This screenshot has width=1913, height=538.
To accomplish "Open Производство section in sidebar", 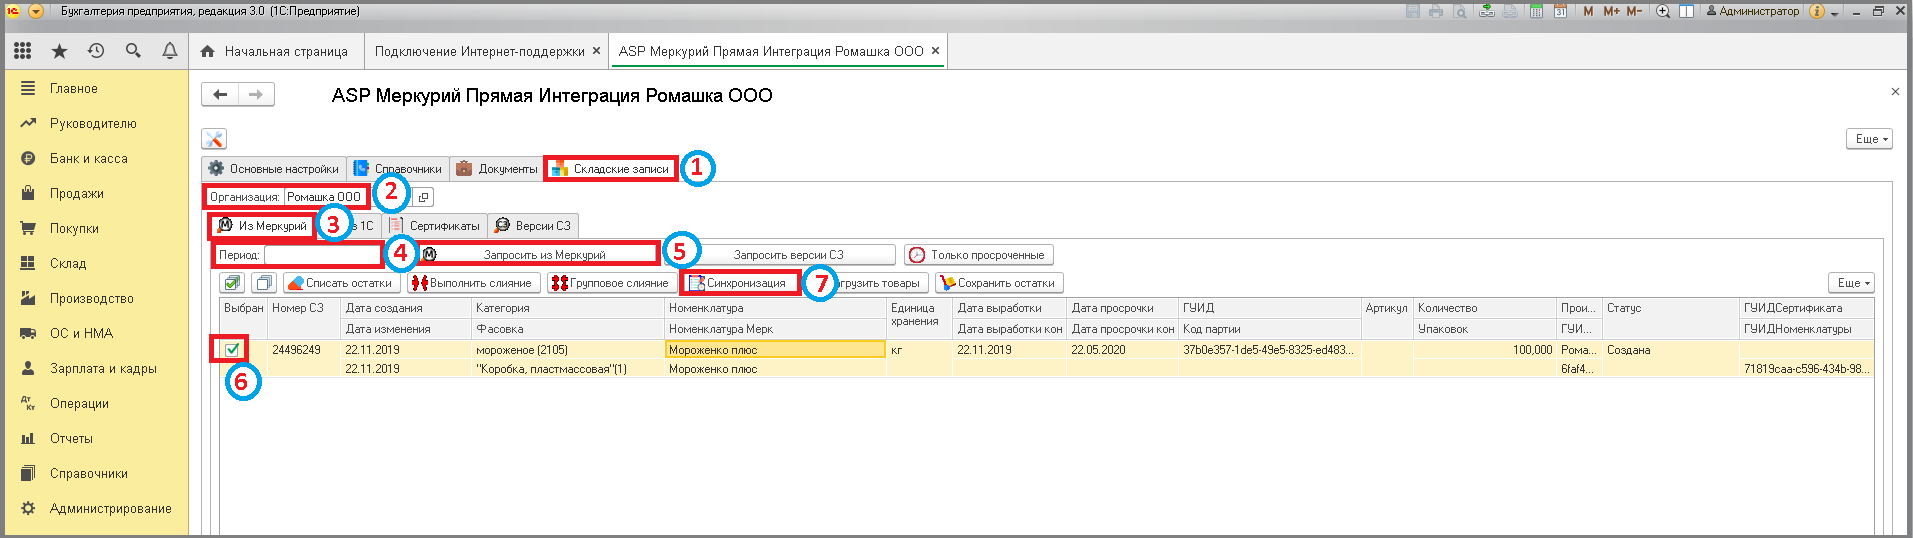I will click(x=91, y=299).
